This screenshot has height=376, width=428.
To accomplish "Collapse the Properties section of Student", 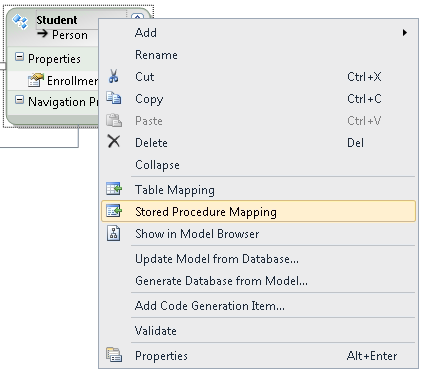I will pyautogui.click(x=19, y=57).
